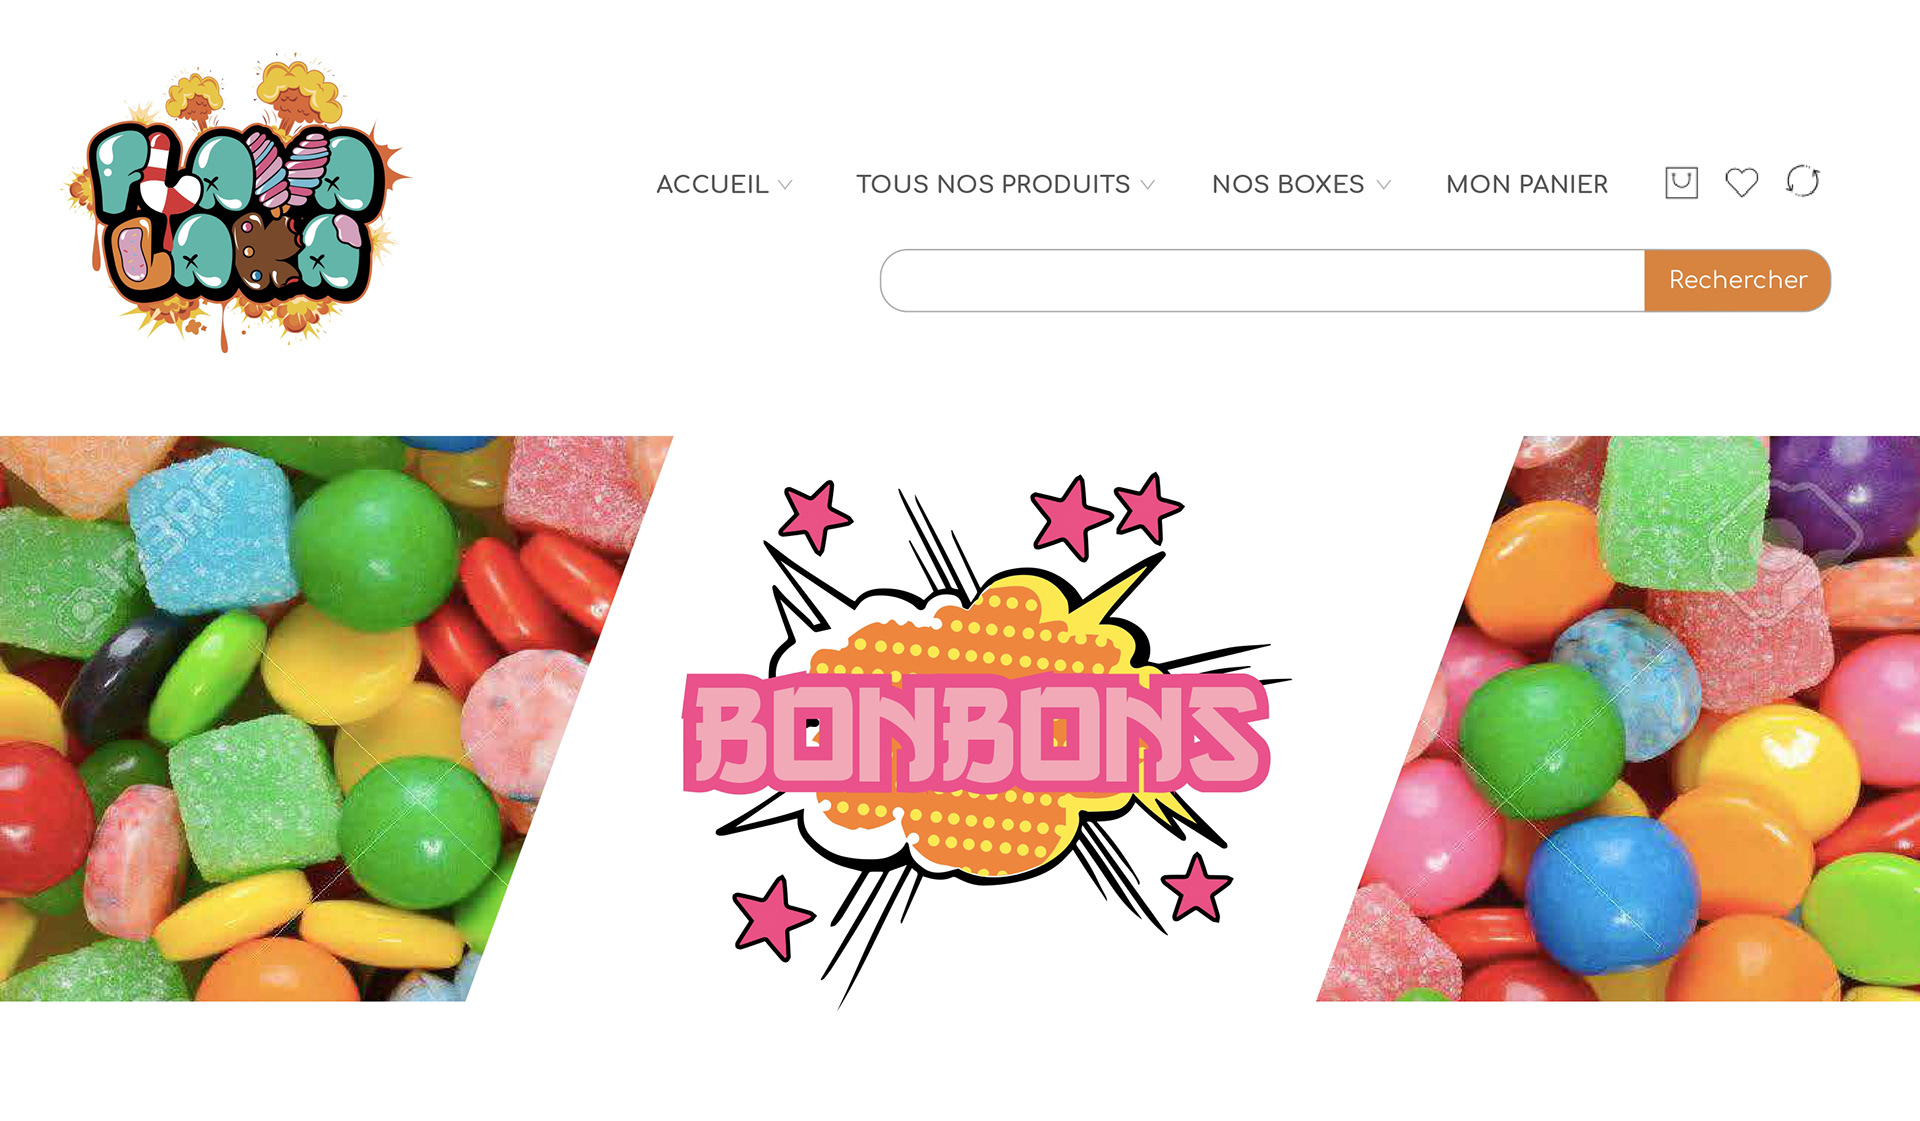
Task: Open the shopping bag cart icon
Action: click(1681, 183)
